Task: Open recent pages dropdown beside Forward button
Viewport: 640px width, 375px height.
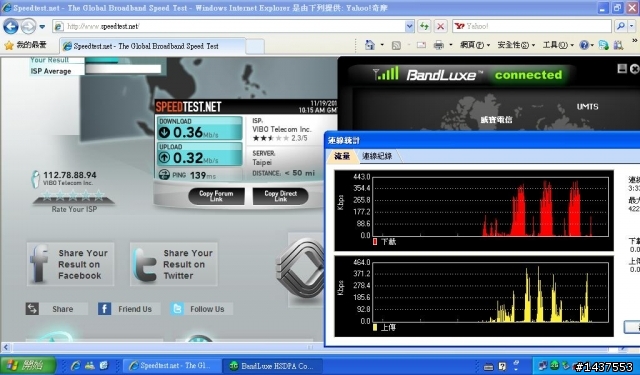Action: tap(42, 27)
